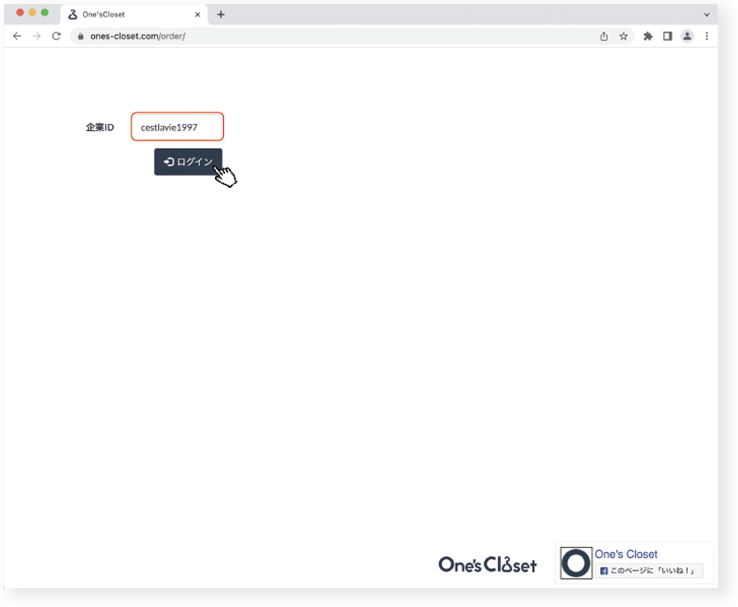Click the 企業ID label text
The height and width of the screenshot is (607, 738).
tap(100, 128)
